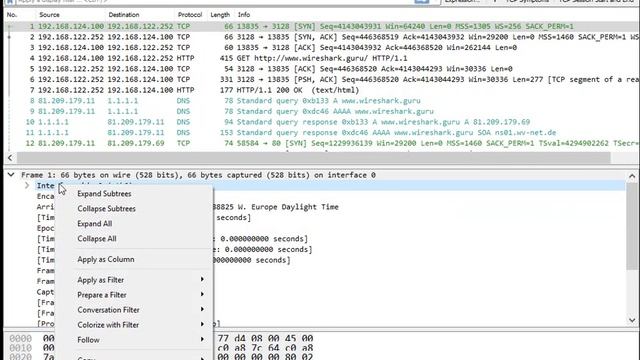Viewport: 640px width, 360px height.
Task: Click packet list scroll-left arrow
Action: [x=10, y=158]
